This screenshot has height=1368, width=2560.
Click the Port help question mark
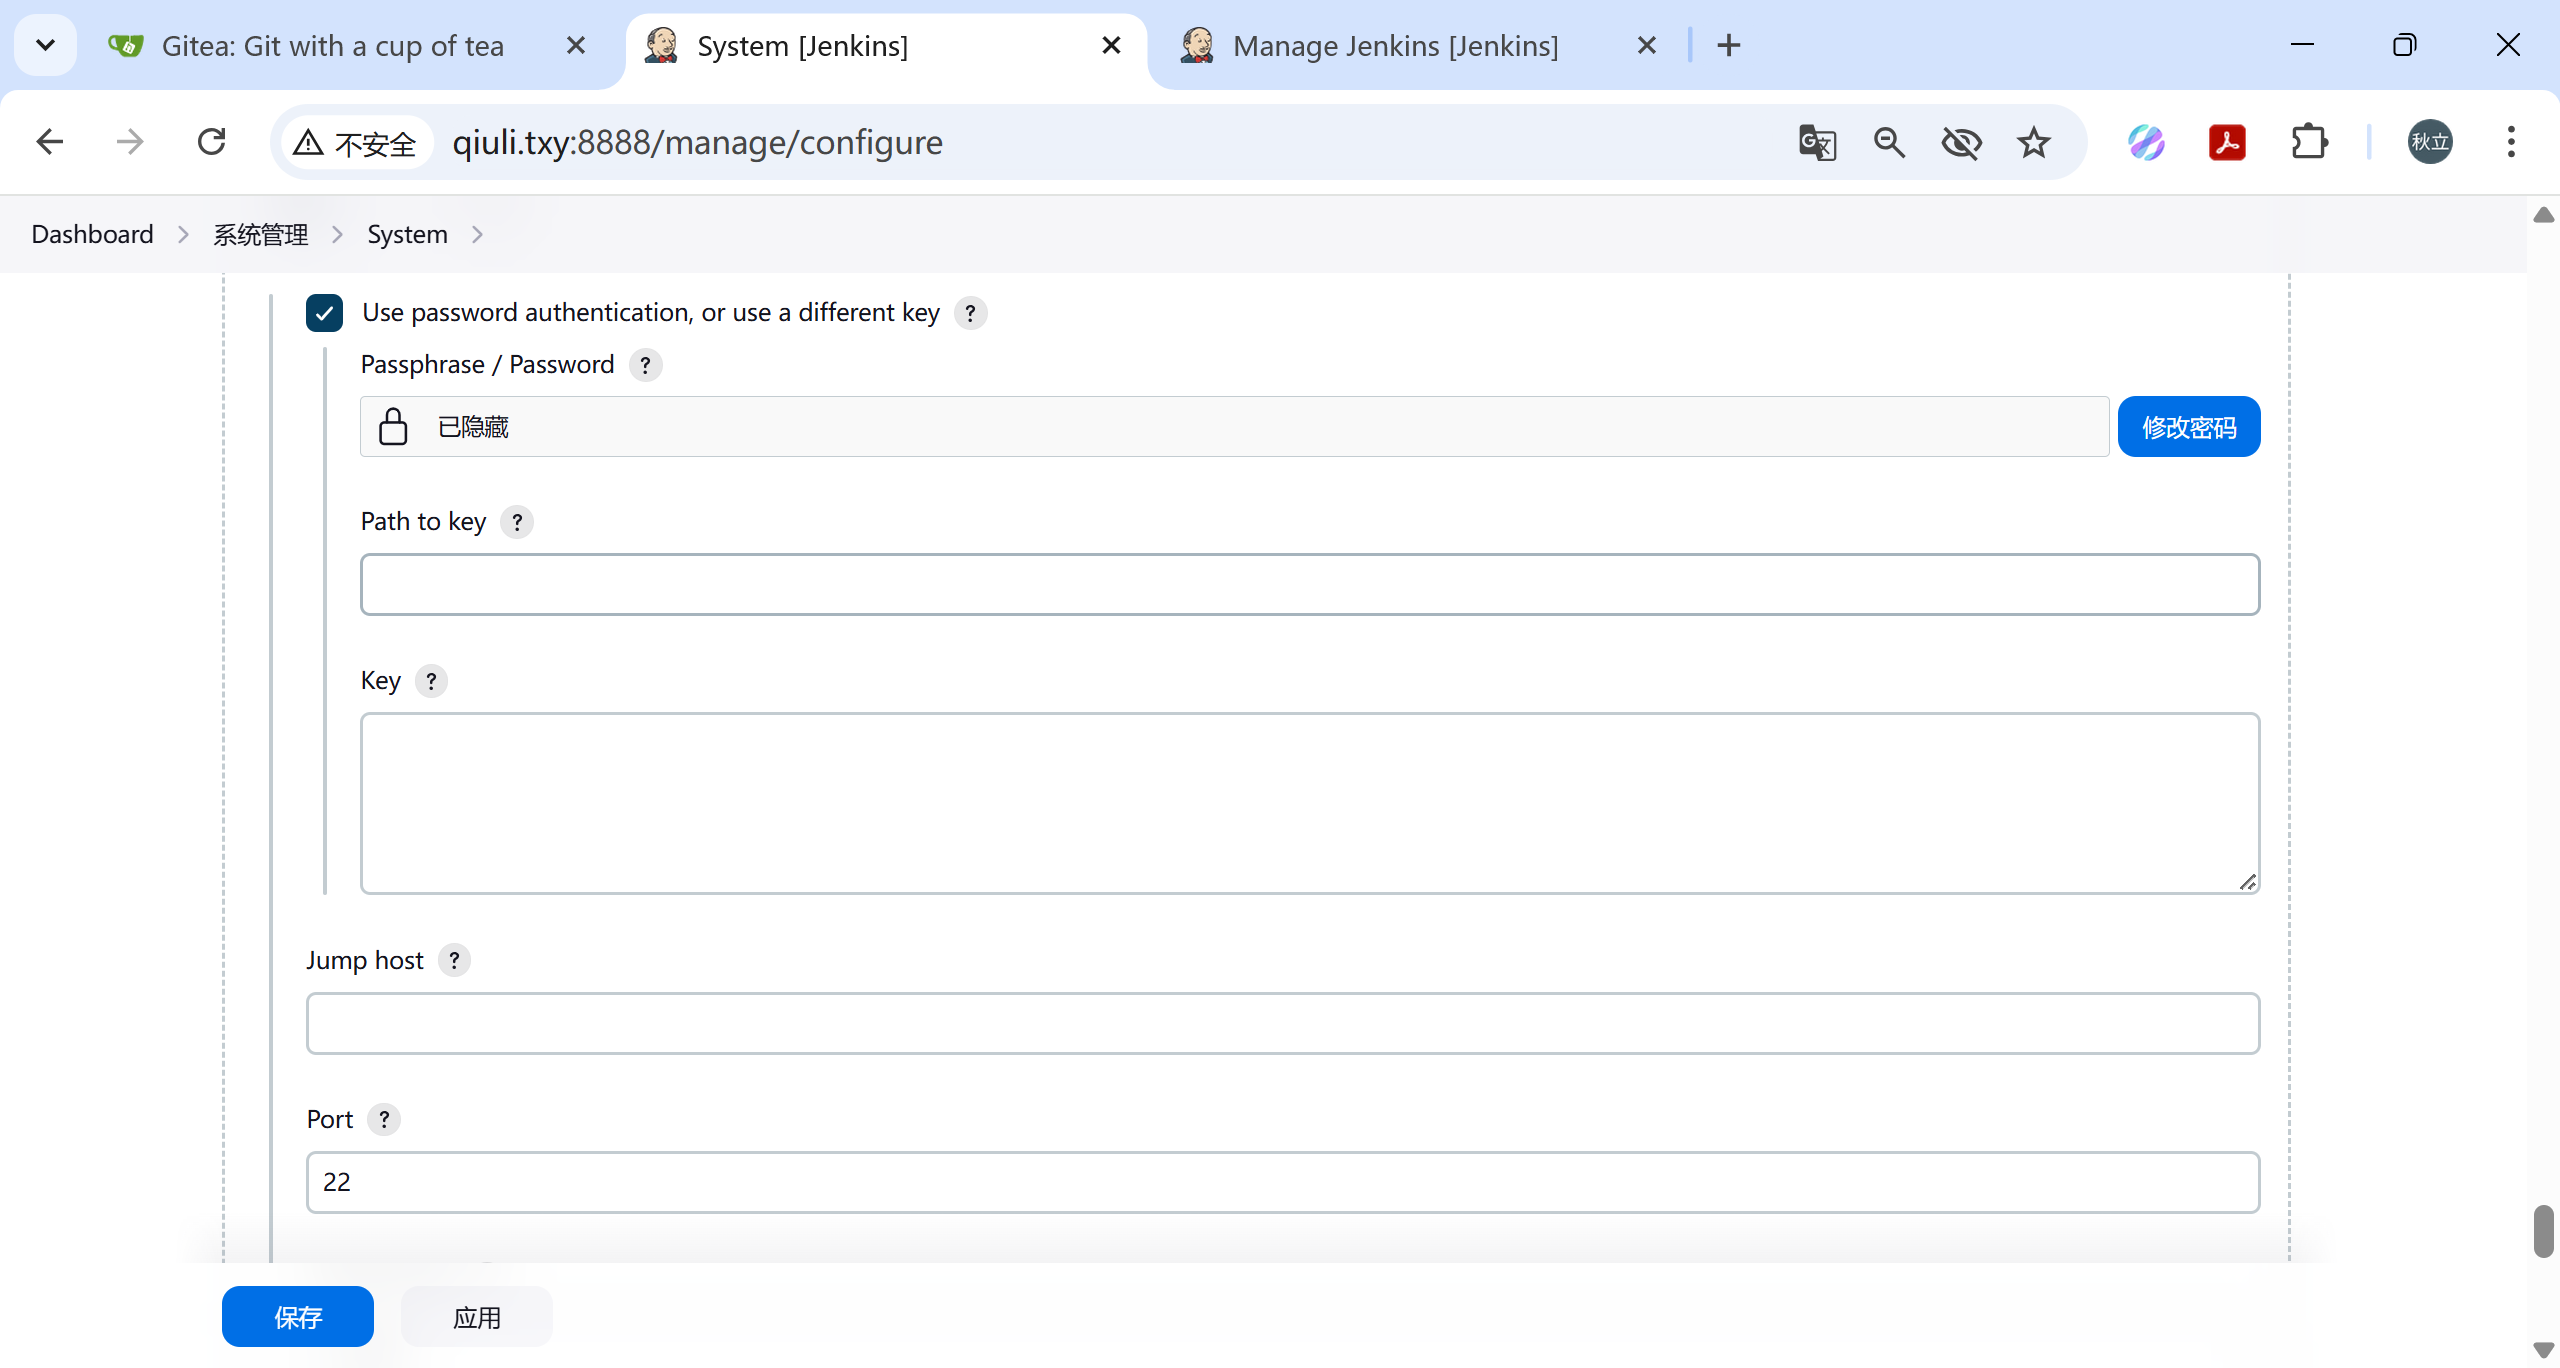tap(384, 1119)
